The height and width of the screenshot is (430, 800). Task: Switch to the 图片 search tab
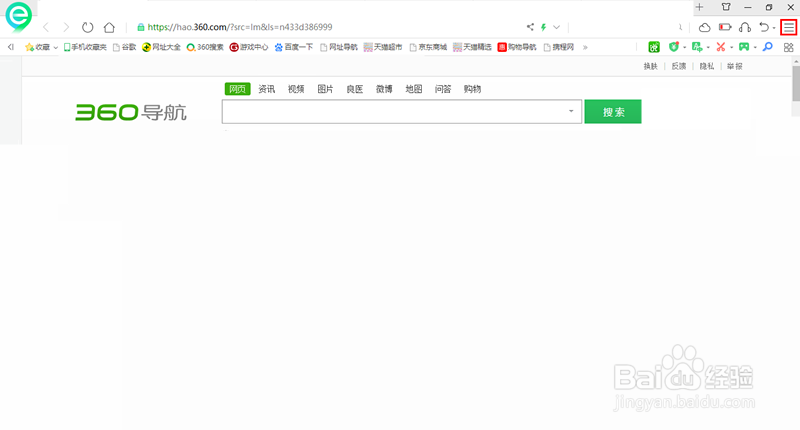[325, 89]
